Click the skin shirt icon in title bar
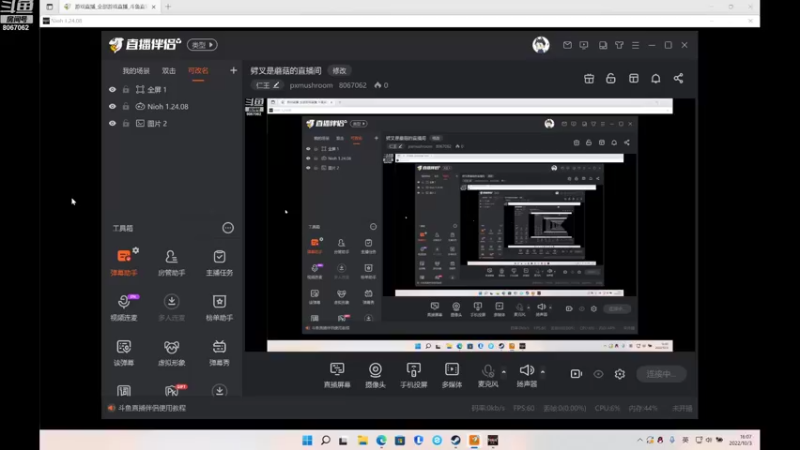 click(x=619, y=45)
